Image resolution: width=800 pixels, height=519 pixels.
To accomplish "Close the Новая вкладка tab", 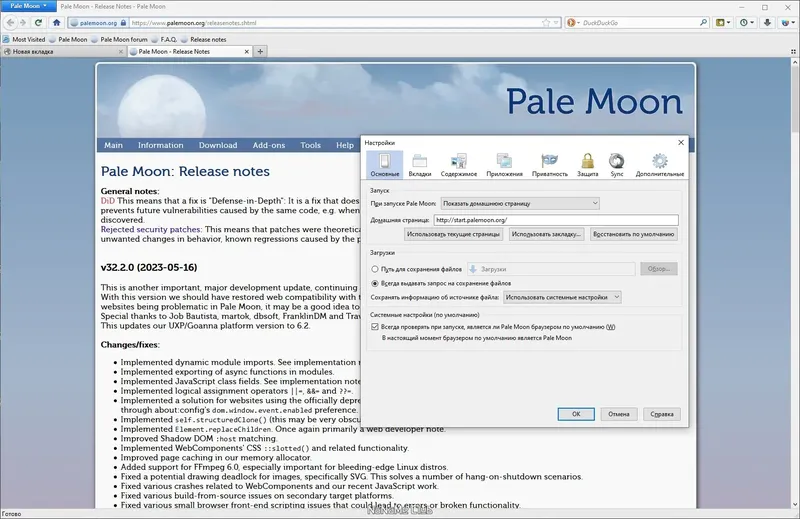I will [x=121, y=52].
